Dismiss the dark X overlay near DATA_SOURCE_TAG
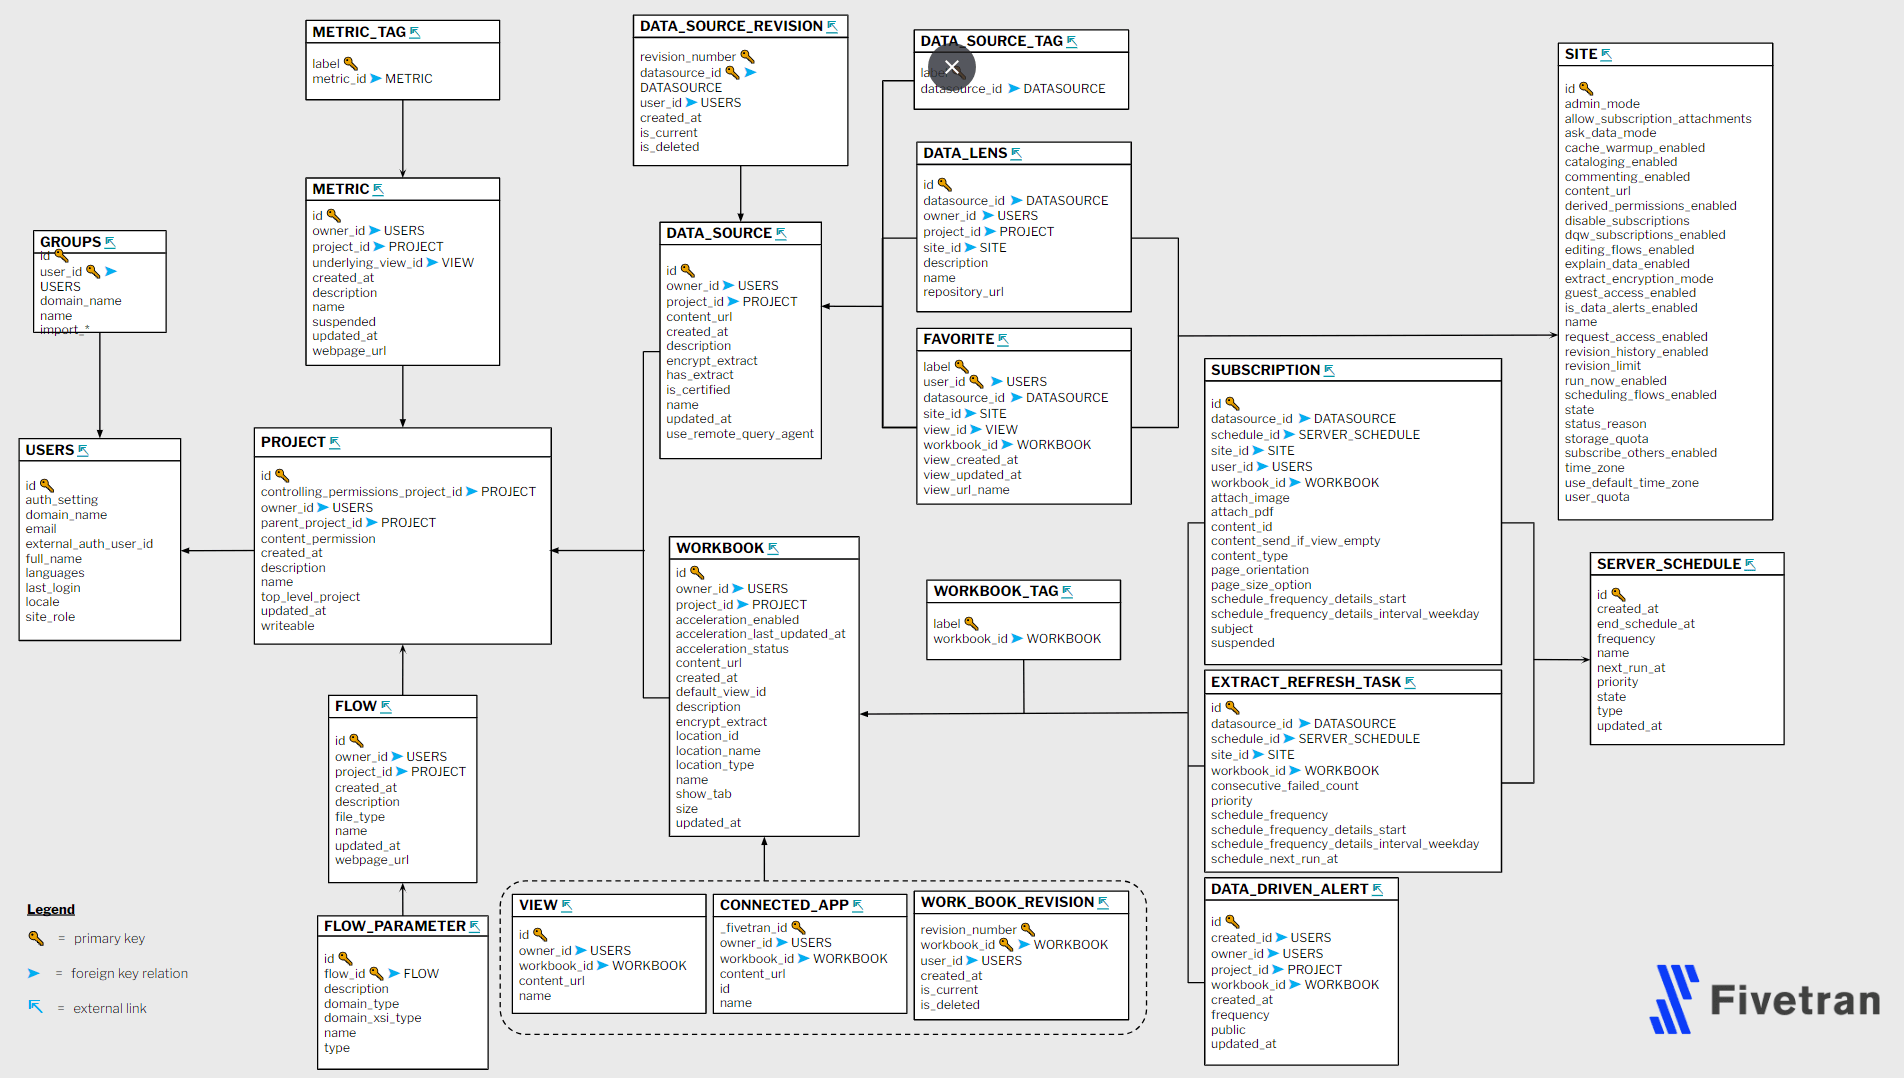 [951, 67]
